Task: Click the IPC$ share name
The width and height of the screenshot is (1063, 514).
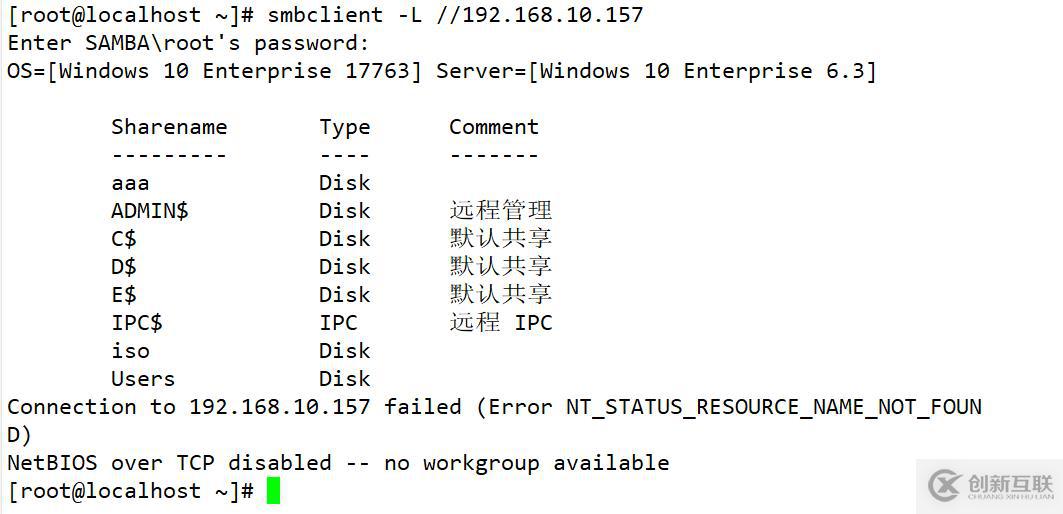Action: [137, 323]
